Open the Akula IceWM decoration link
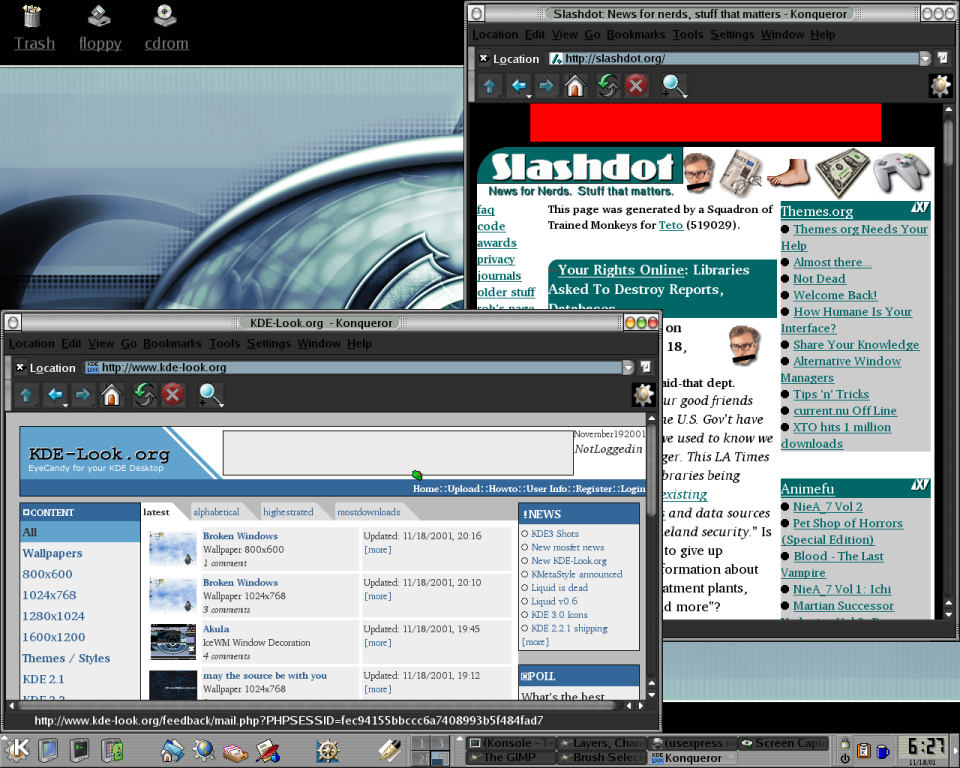Image resolution: width=960 pixels, height=768 pixels. pos(216,629)
